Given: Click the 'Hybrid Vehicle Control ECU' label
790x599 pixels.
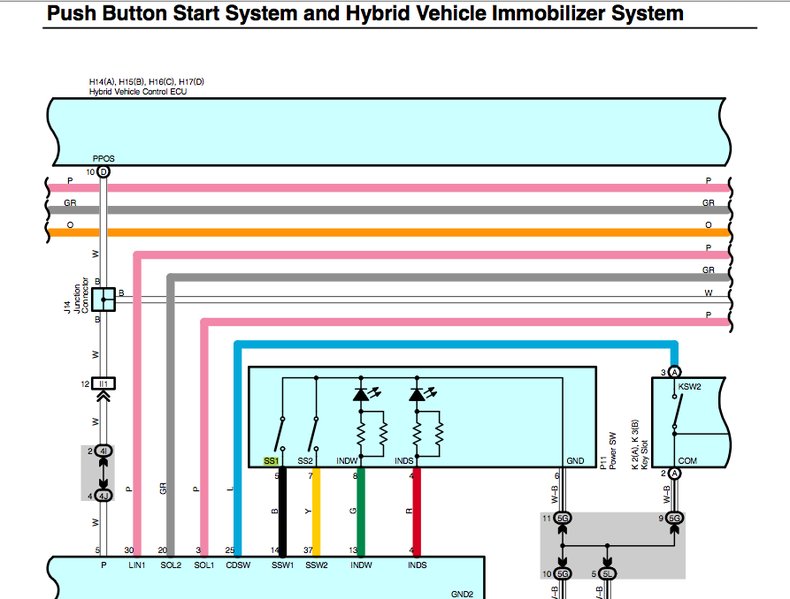Looking at the screenshot, I should pyautogui.click(x=138, y=92).
